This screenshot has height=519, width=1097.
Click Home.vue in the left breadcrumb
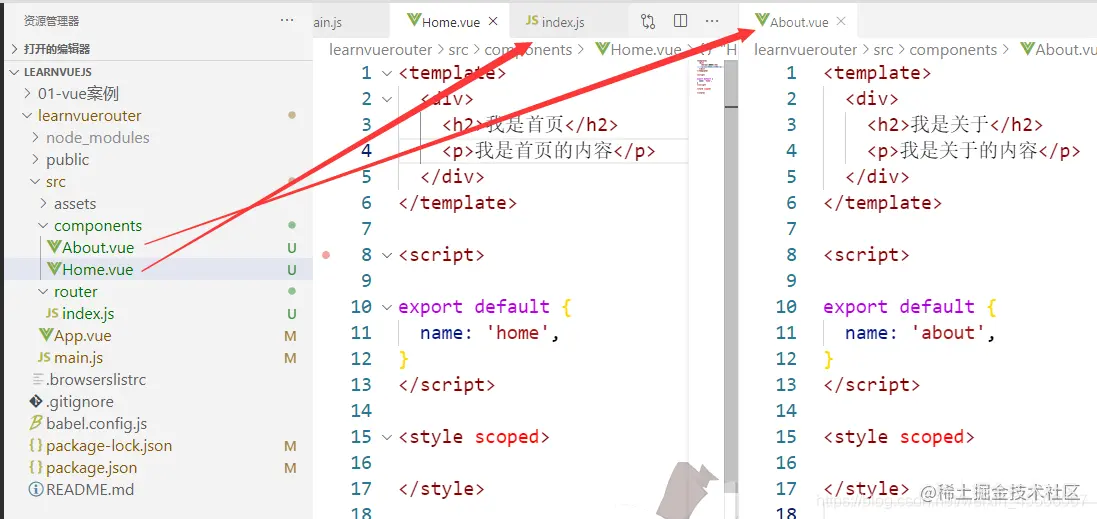[638, 50]
